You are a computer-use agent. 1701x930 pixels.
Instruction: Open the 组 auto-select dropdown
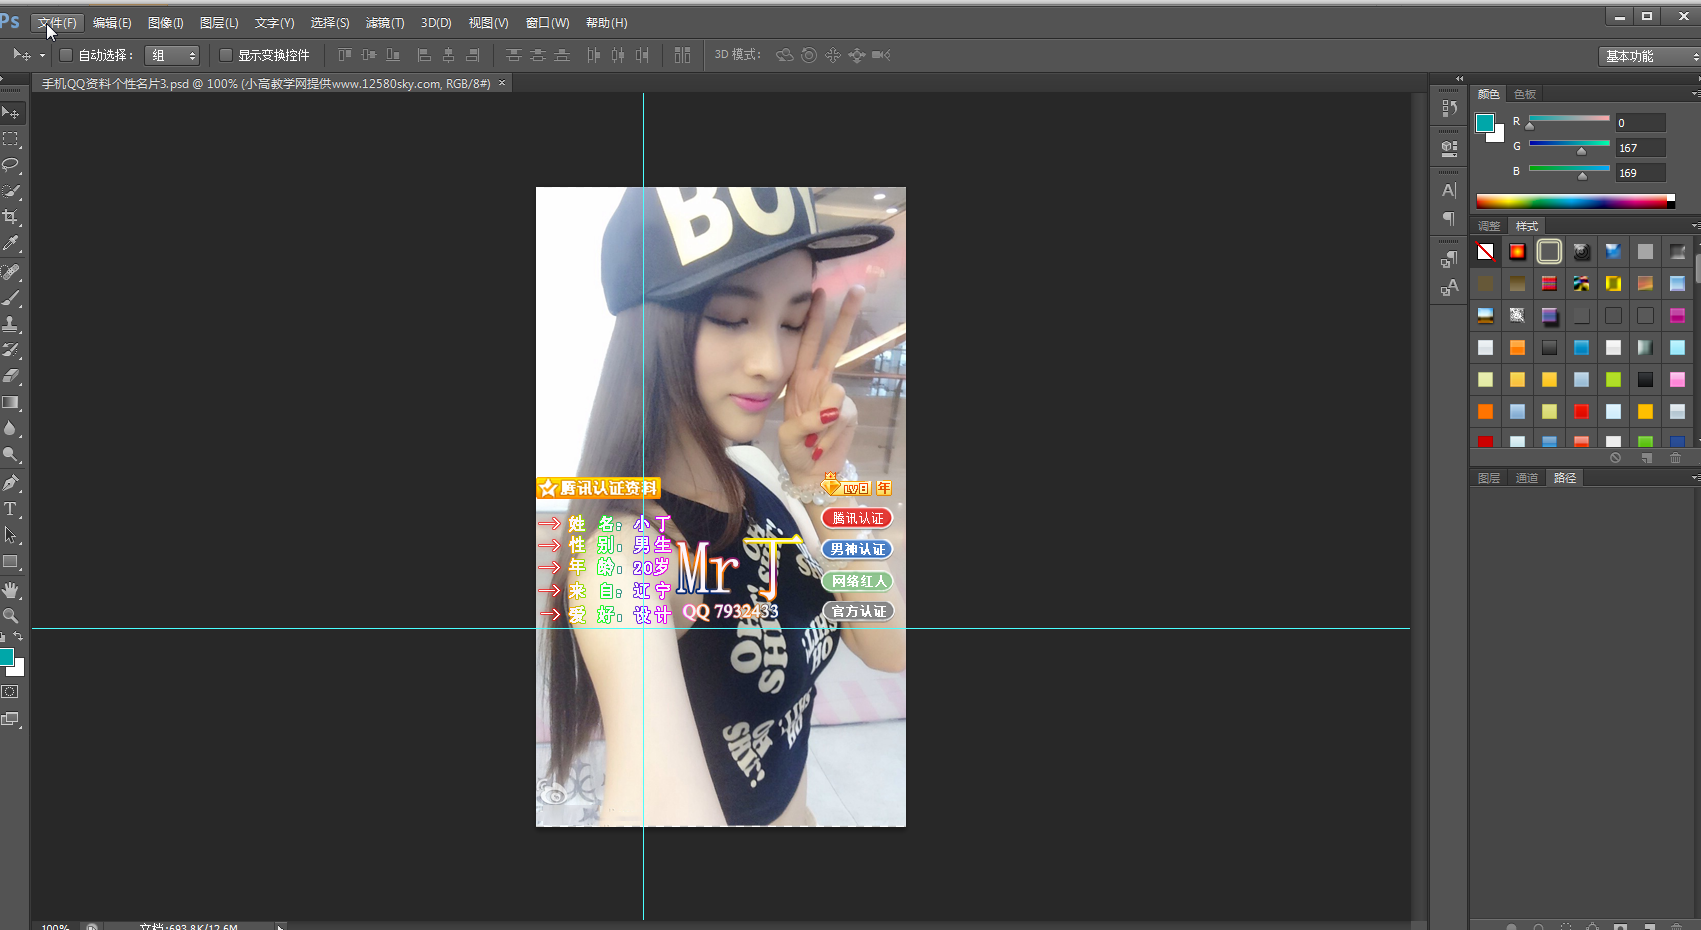(x=172, y=56)
